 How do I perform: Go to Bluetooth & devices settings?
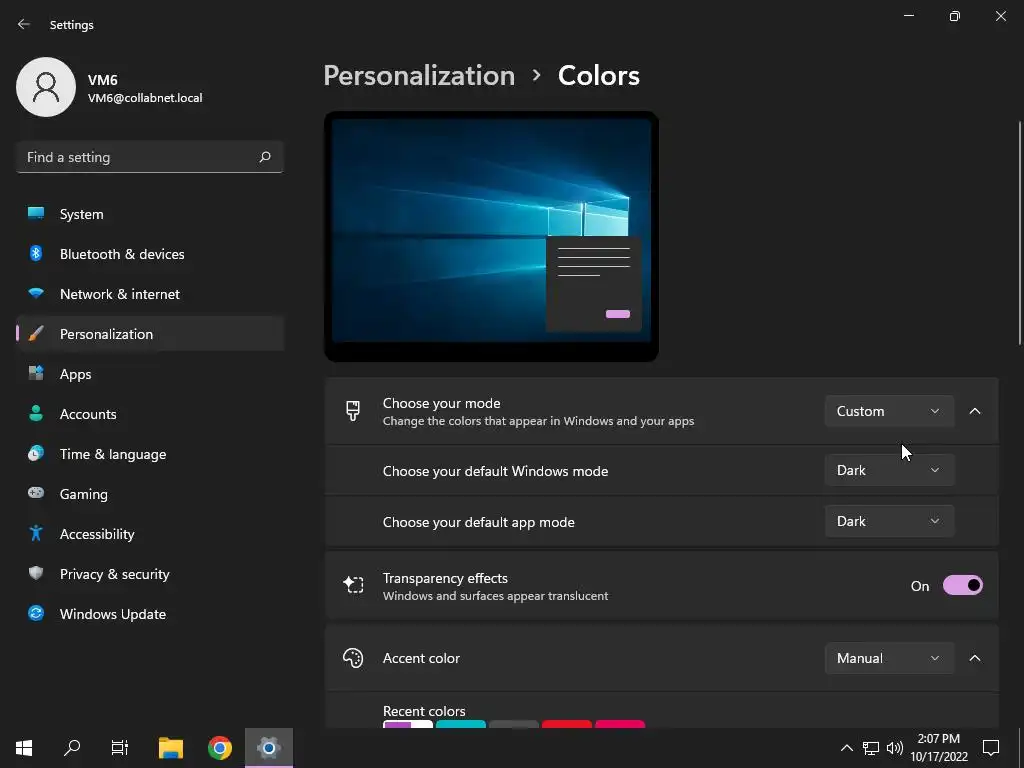coord(150,253)
